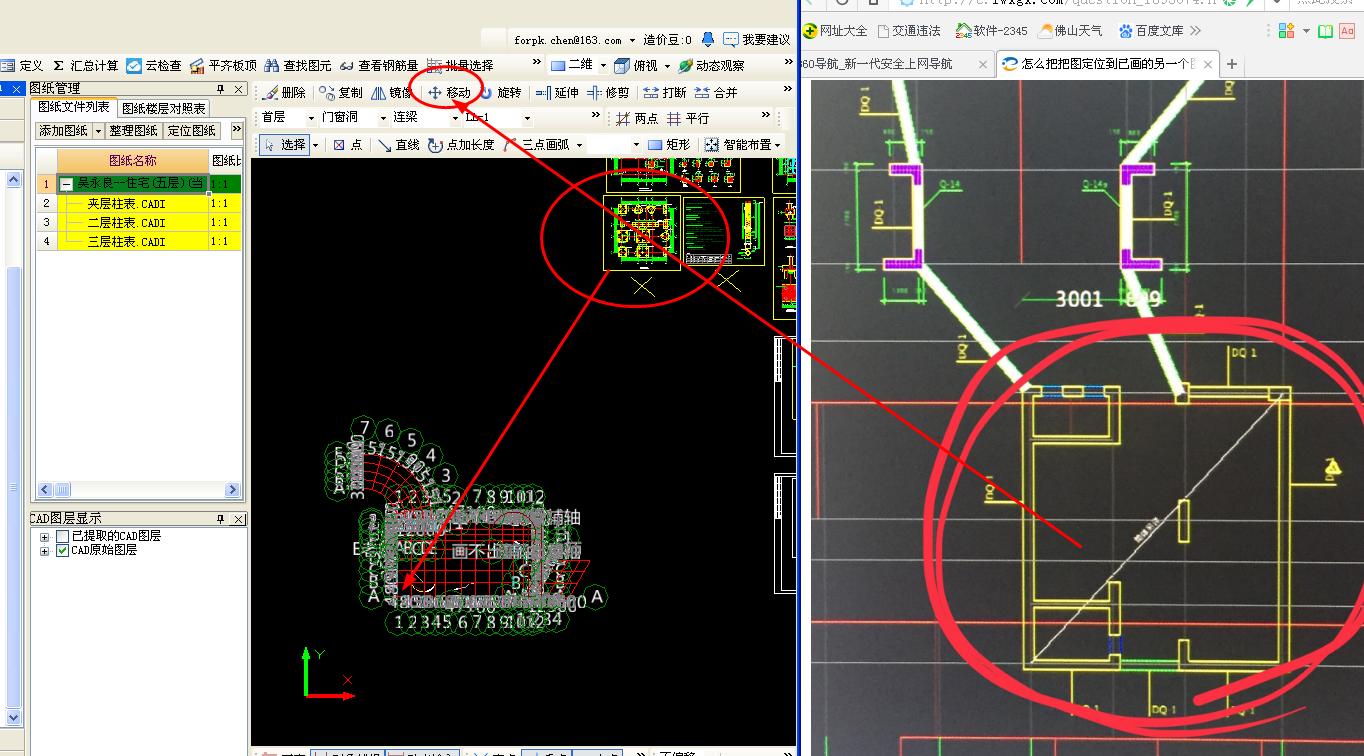Check 已提取的CAD图层 checkbox
Viewport: 1364px width, 756px height.
pos(63,537)
